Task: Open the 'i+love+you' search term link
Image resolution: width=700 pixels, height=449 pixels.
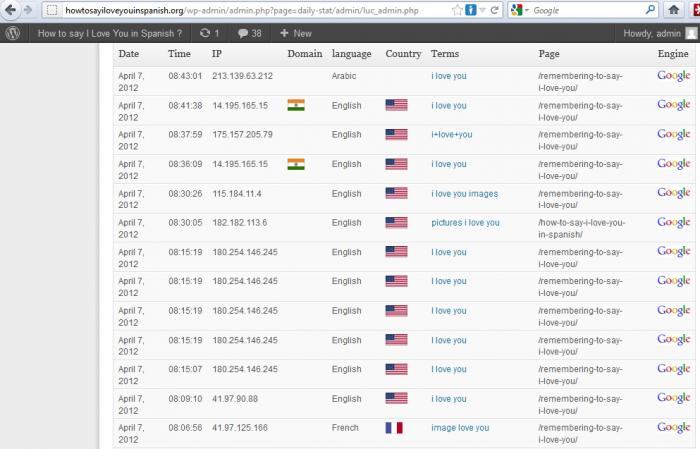Action: point(451,135)
